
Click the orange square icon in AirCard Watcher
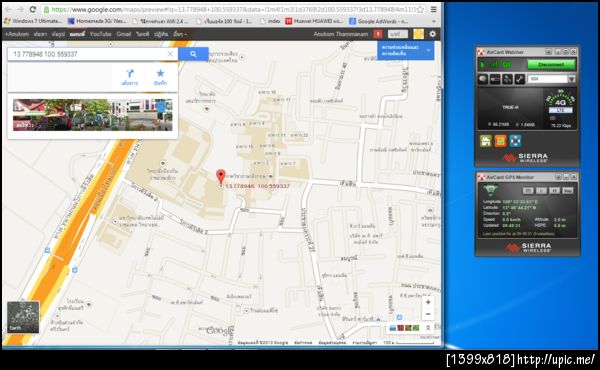tap(501, 141)
